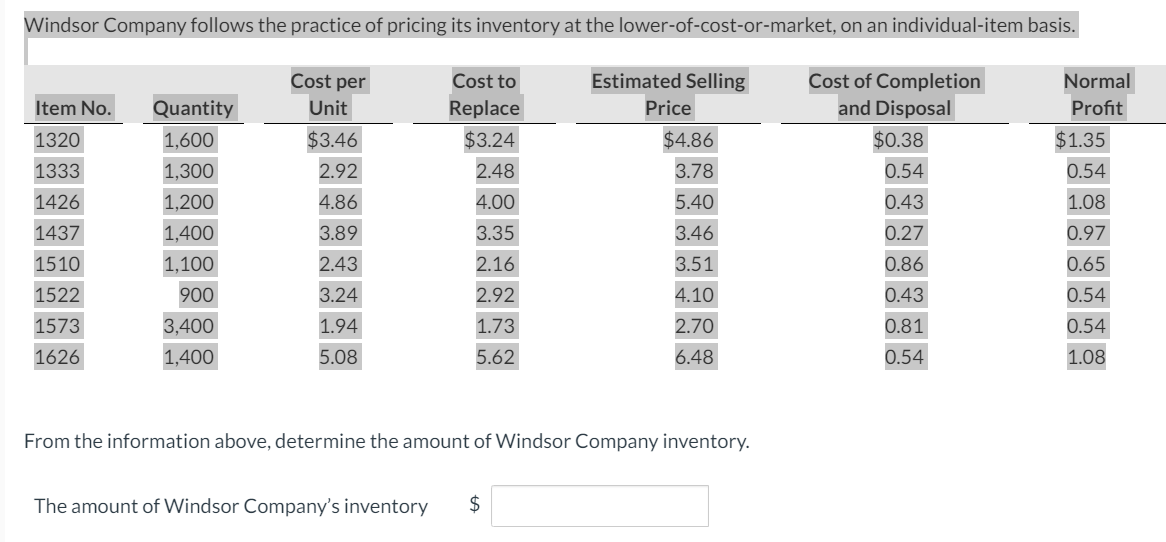Select quantity 900 for item 1522
The width and height of the screenshot is (1166, 542).
click(x=197, y=295)
